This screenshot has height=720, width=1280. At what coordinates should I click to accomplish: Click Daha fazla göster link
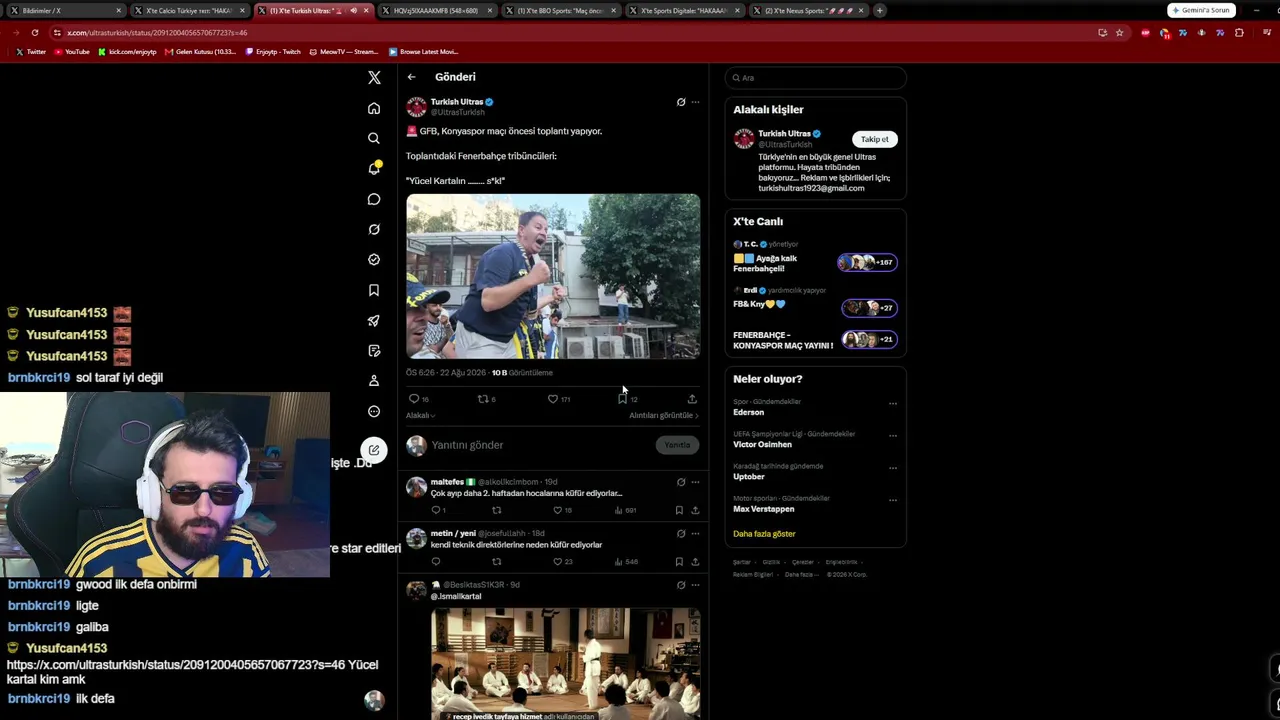point(764,534)
